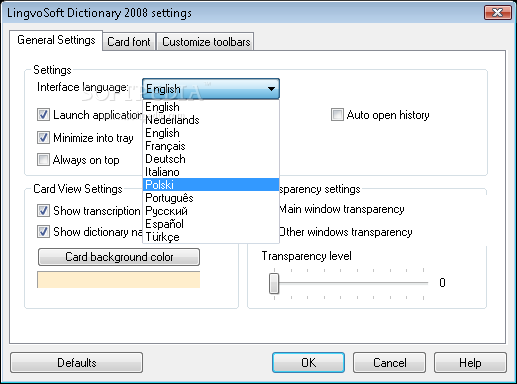Pick Español from the language list
This screenshot has width=517, height=384.
pos(211,224)
